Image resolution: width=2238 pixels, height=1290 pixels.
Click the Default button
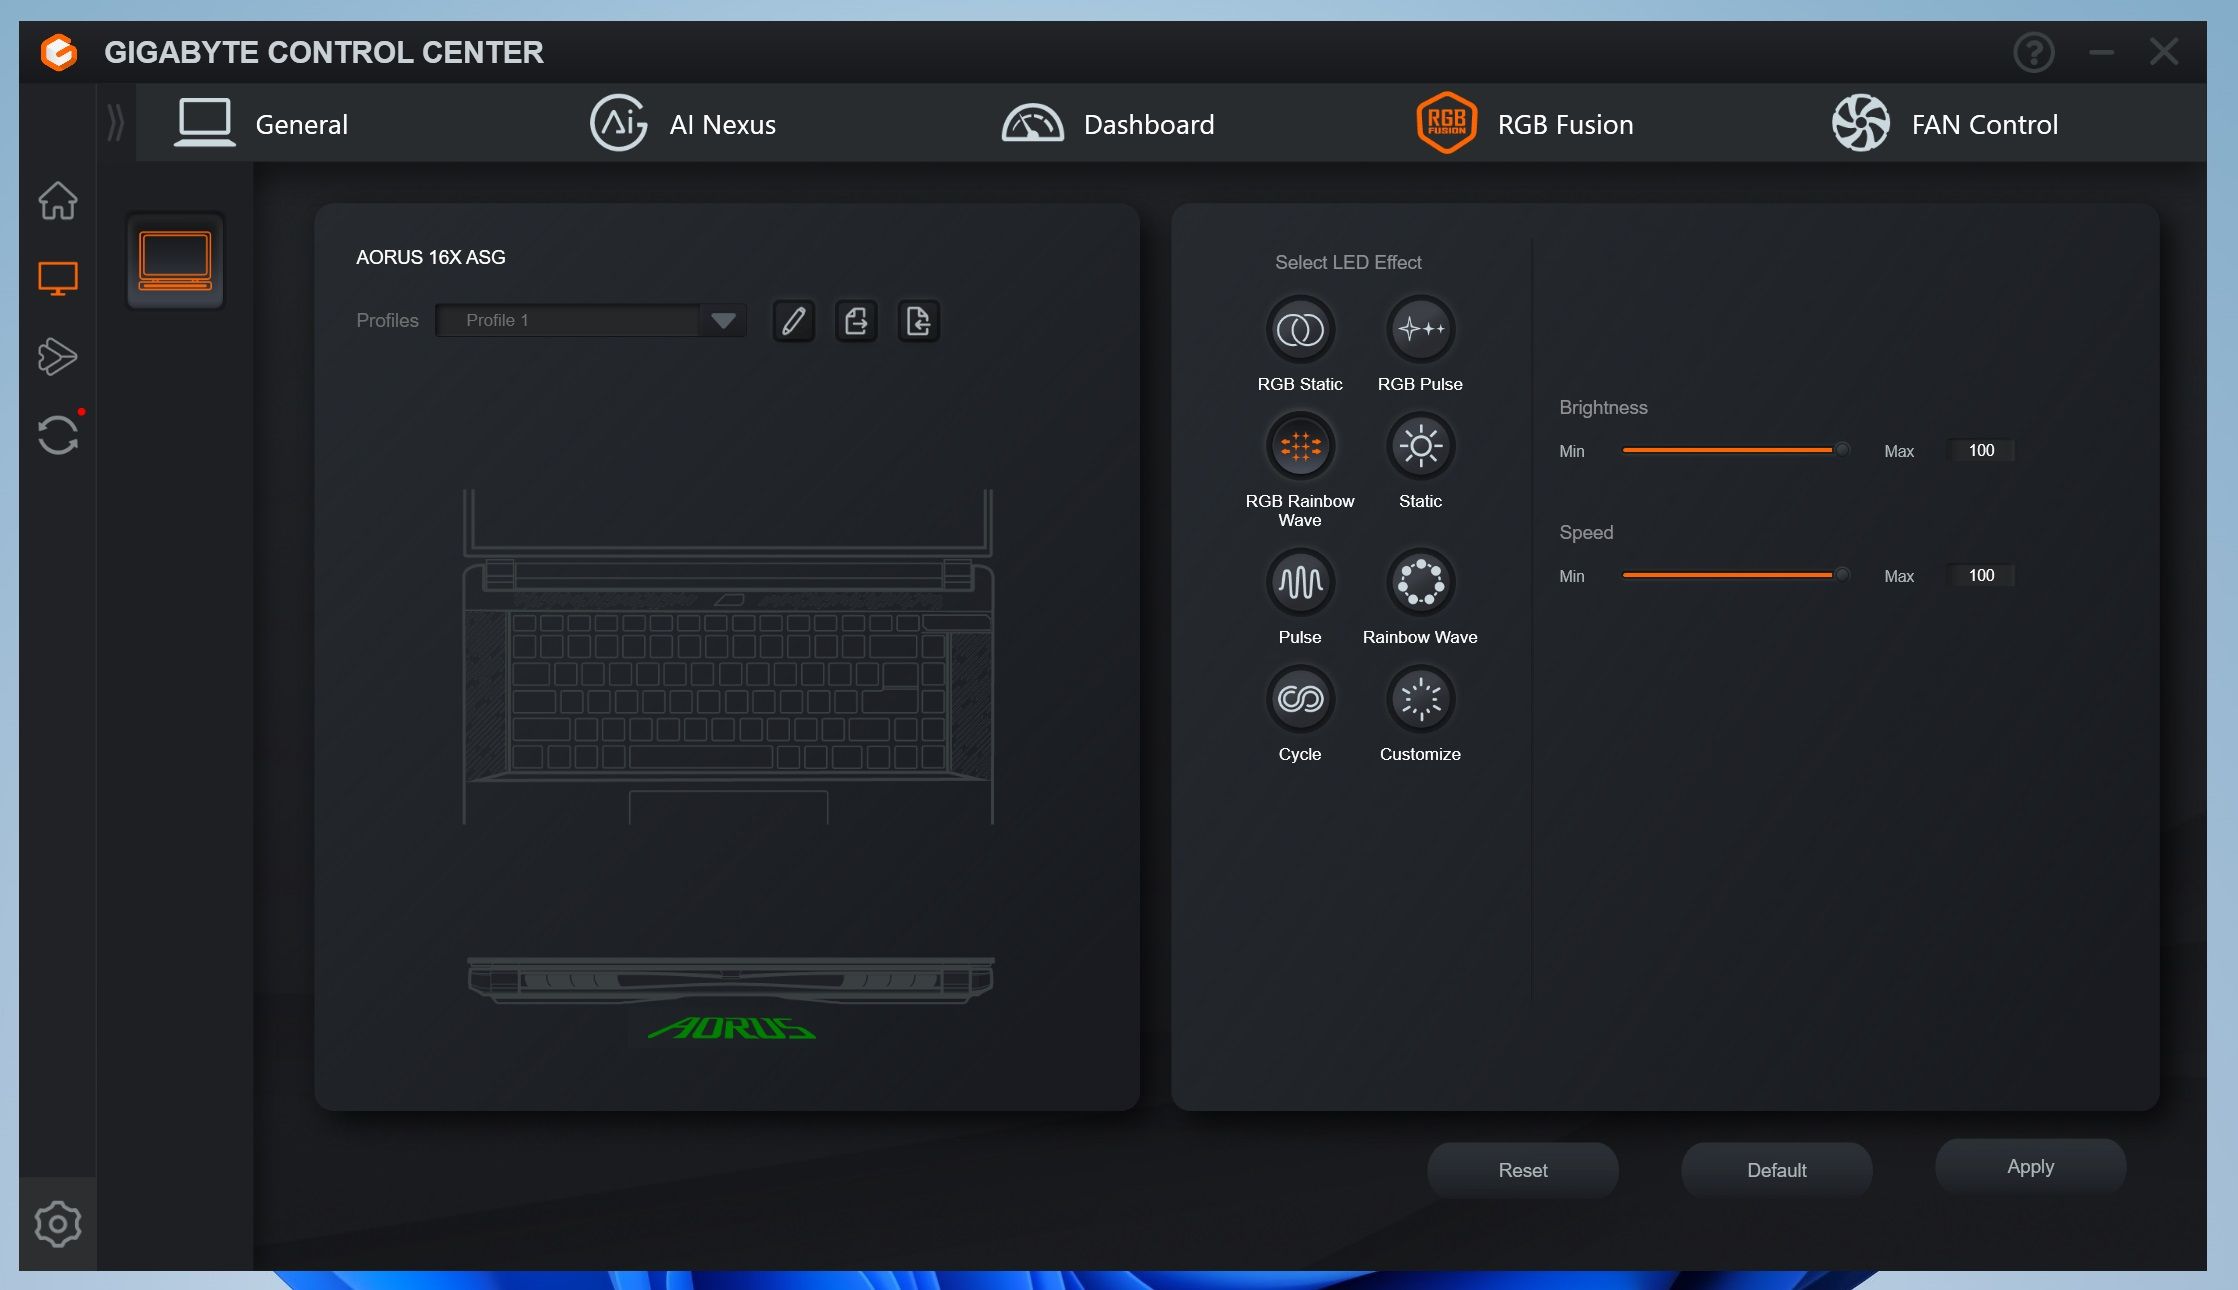1776,1170
